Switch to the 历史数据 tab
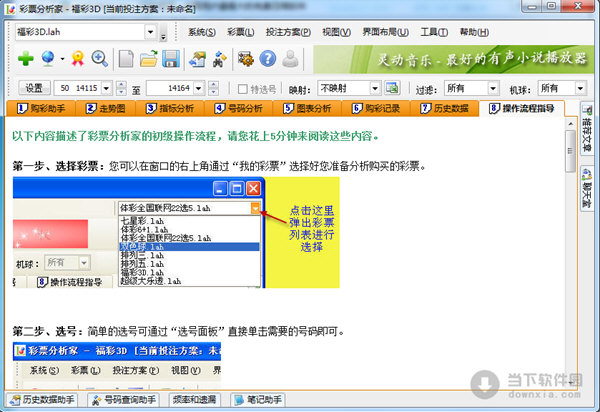Viewport: 600px width, 412px height. [445, 109]
